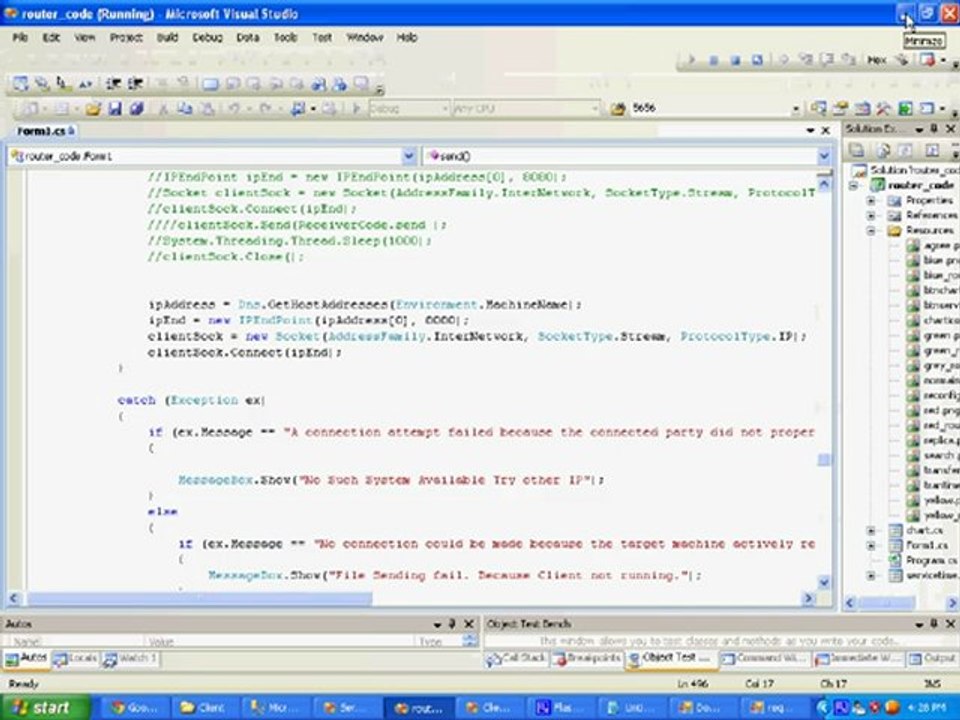Click the Decrease Indent icon

pos(113,83)
